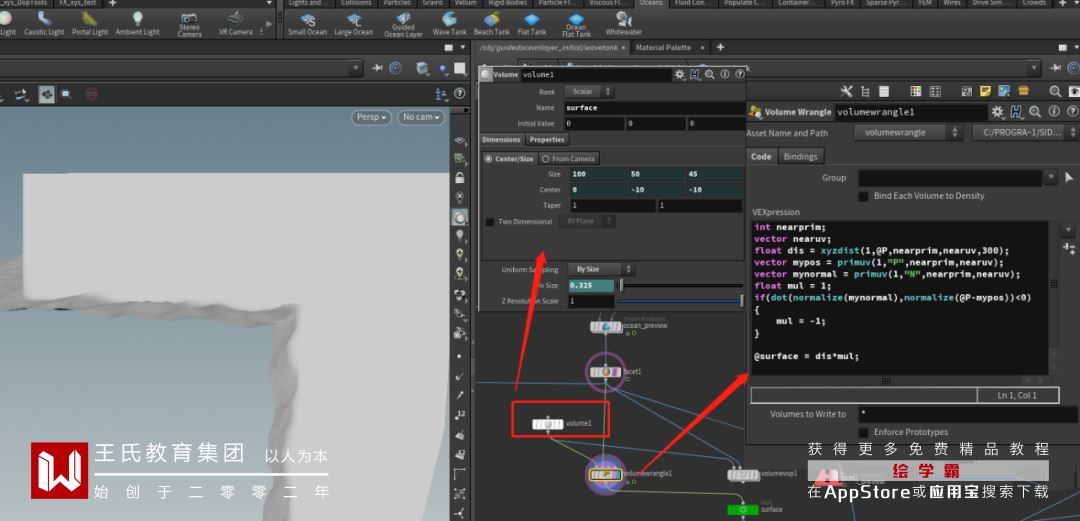The width and height of the screenshot is (1080, 521).
Task: Select the volume1 node in the network
Action: pyautogui.click(x=548, y=424)
